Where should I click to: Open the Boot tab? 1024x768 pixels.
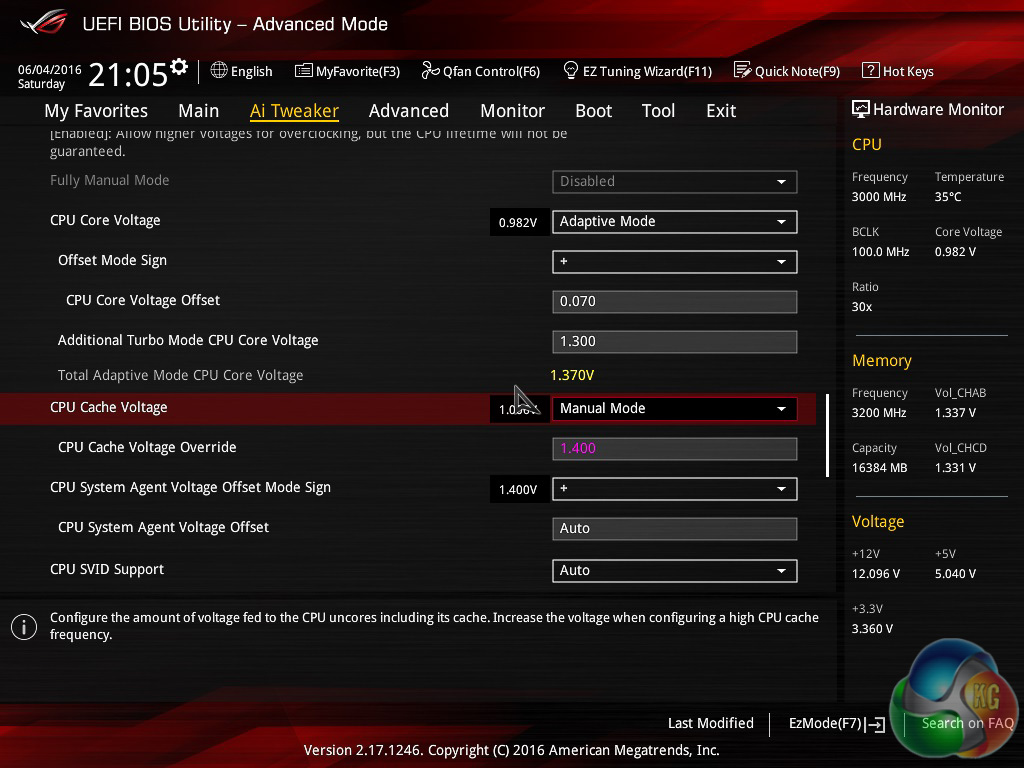(594, 111)
